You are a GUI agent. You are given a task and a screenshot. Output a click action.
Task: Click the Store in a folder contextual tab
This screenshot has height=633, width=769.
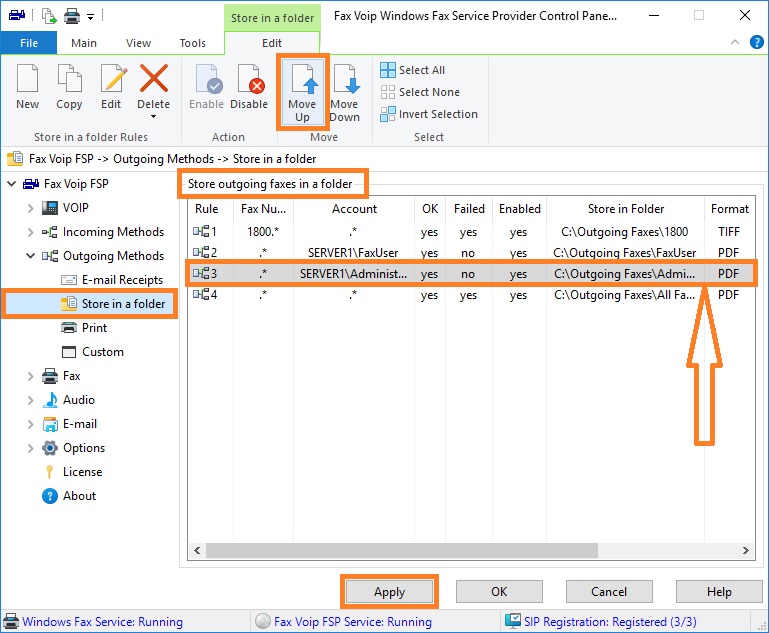(272, 18)
